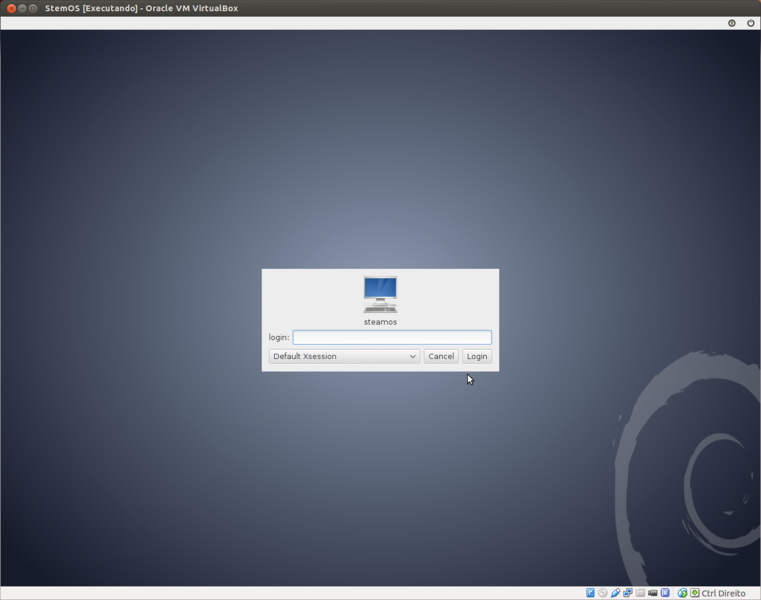Image resolution: width=761 pixels, height=600 pixels.
Task: Open the Default Xsession dropdown
Action: [344, 356]
